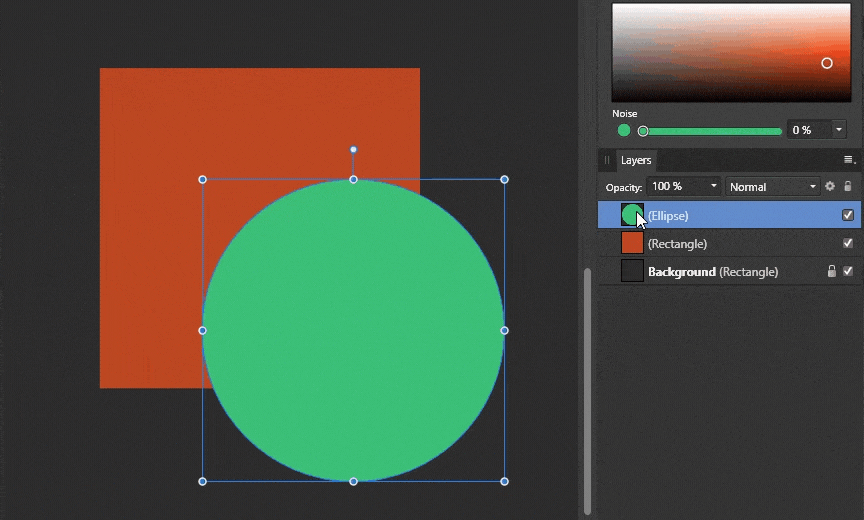Toggle the layer lock icon beside blend mode

[847, 187]
